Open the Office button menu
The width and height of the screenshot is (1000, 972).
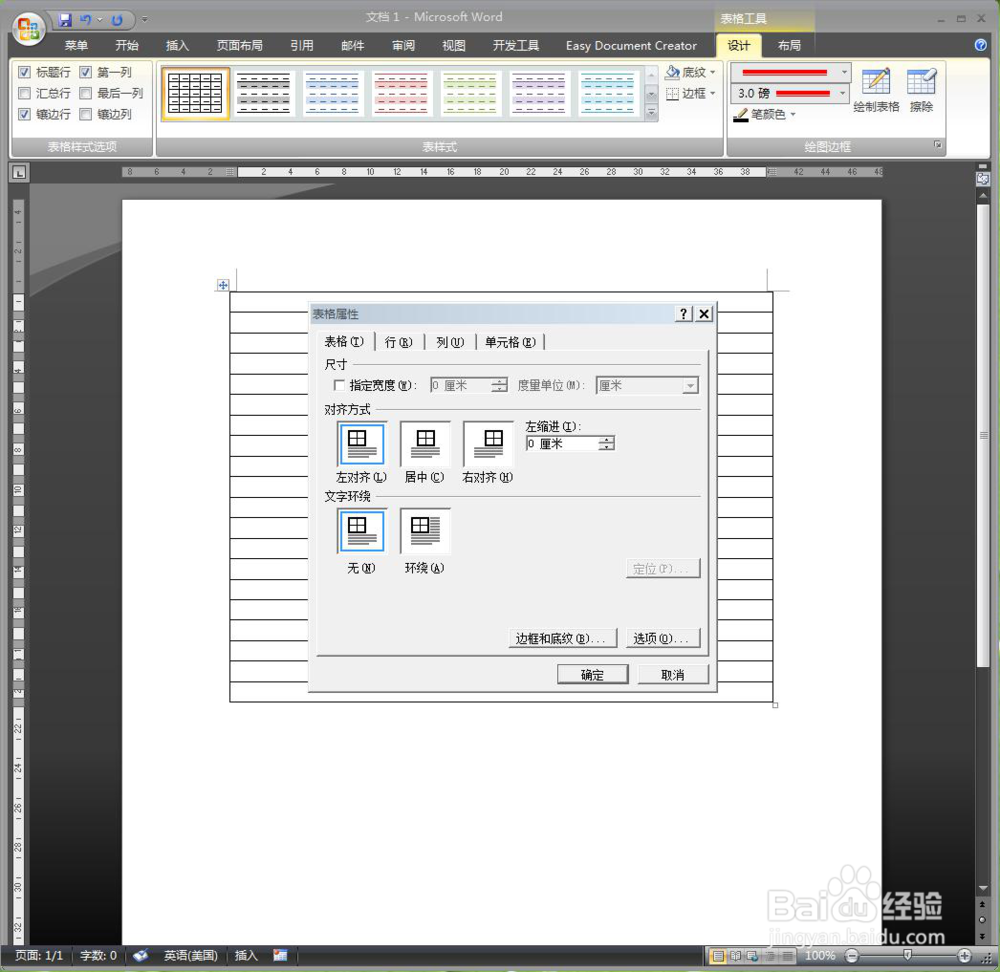28,29
